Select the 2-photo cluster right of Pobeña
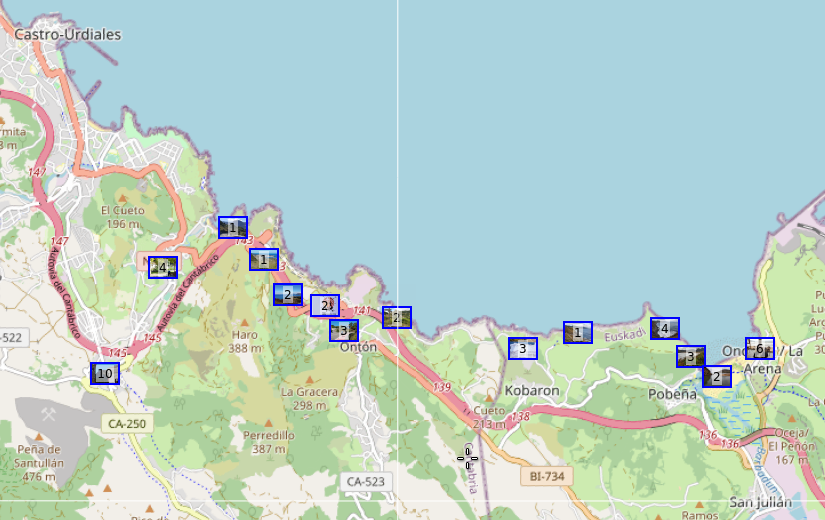The image size is (825, 520). [x=716, y=377]
